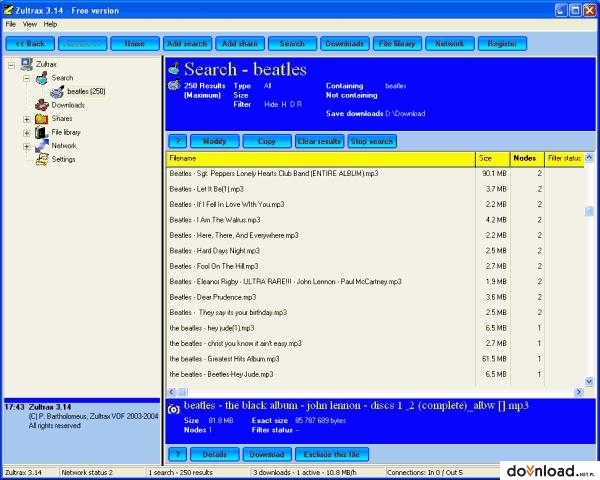Screen dimensions: 600x480
Task: Expand the Network tree node
Action: point(26,147)
